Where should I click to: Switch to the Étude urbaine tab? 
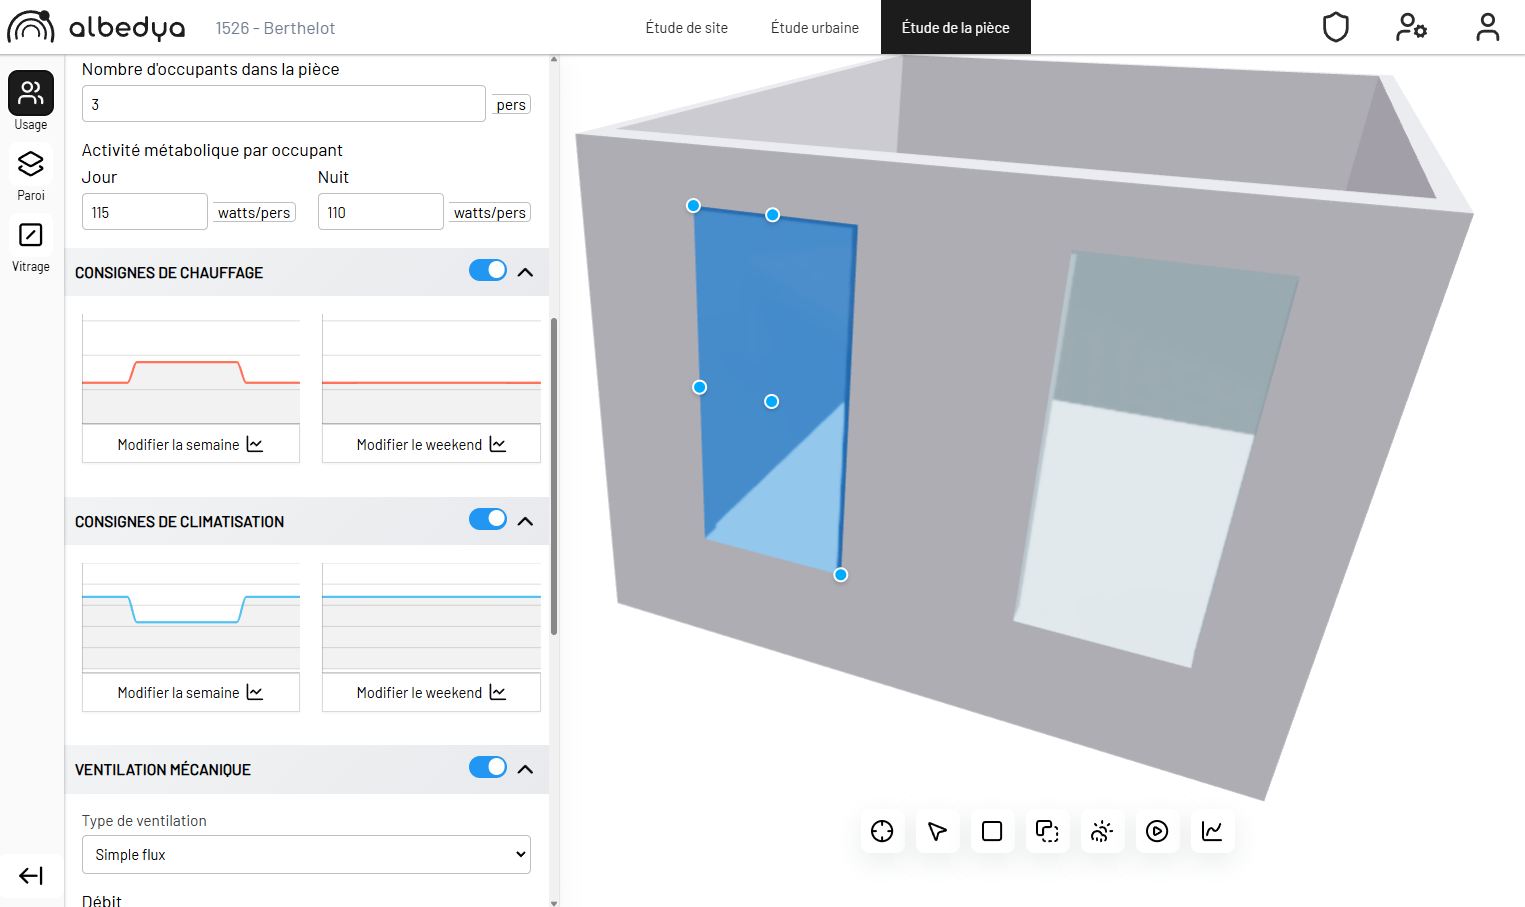point(815,27)
